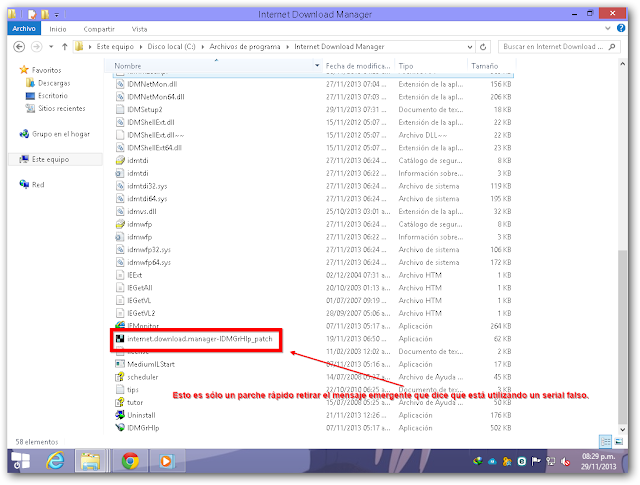Open recent locations dropdown arrow
Screen dimensions: 640x485
click(x=51, y=47)
